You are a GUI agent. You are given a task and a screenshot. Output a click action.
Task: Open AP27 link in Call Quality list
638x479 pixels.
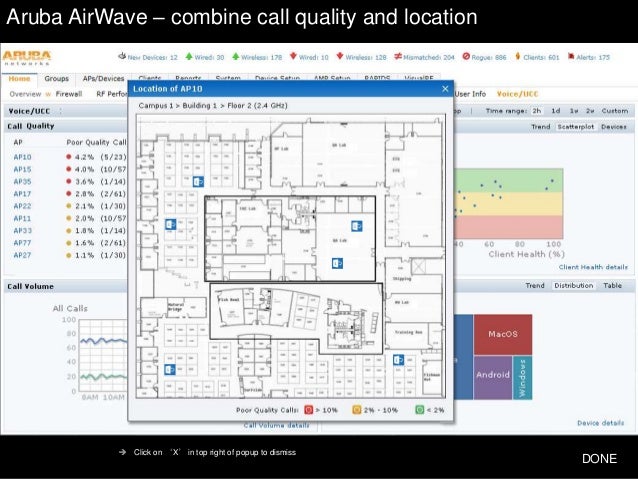22,255
